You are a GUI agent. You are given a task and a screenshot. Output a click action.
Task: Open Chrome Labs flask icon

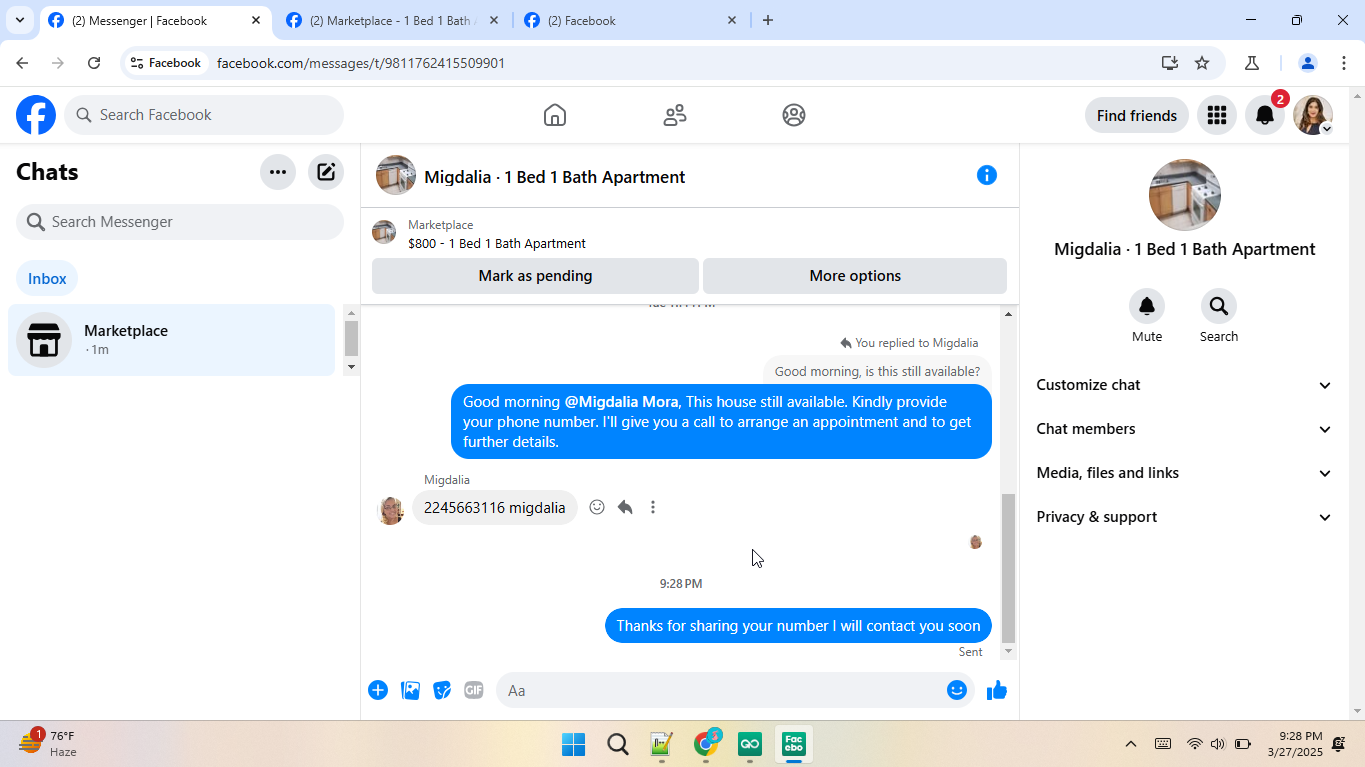coord(1251,63)
